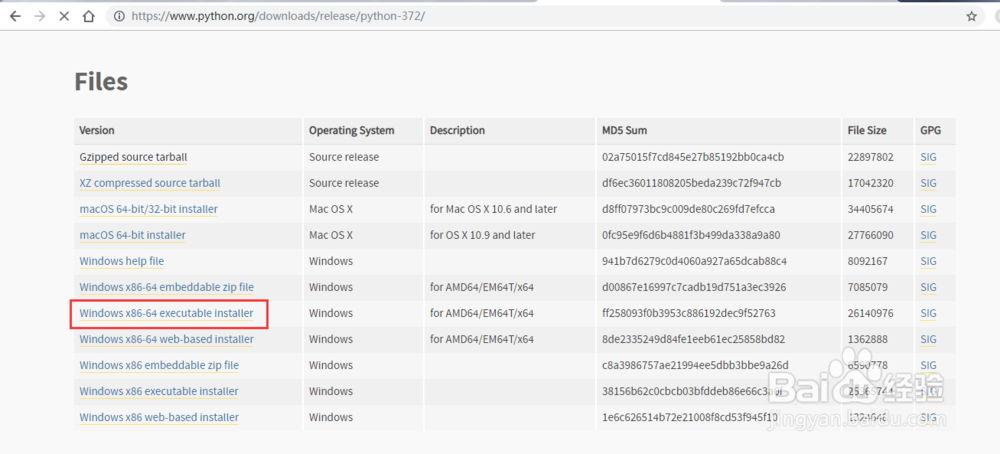Screen dimensions: 1000x454
Task: Select MD5 sum d00867e16997c7cadb19d751a3ec3926
Action: 694,288
